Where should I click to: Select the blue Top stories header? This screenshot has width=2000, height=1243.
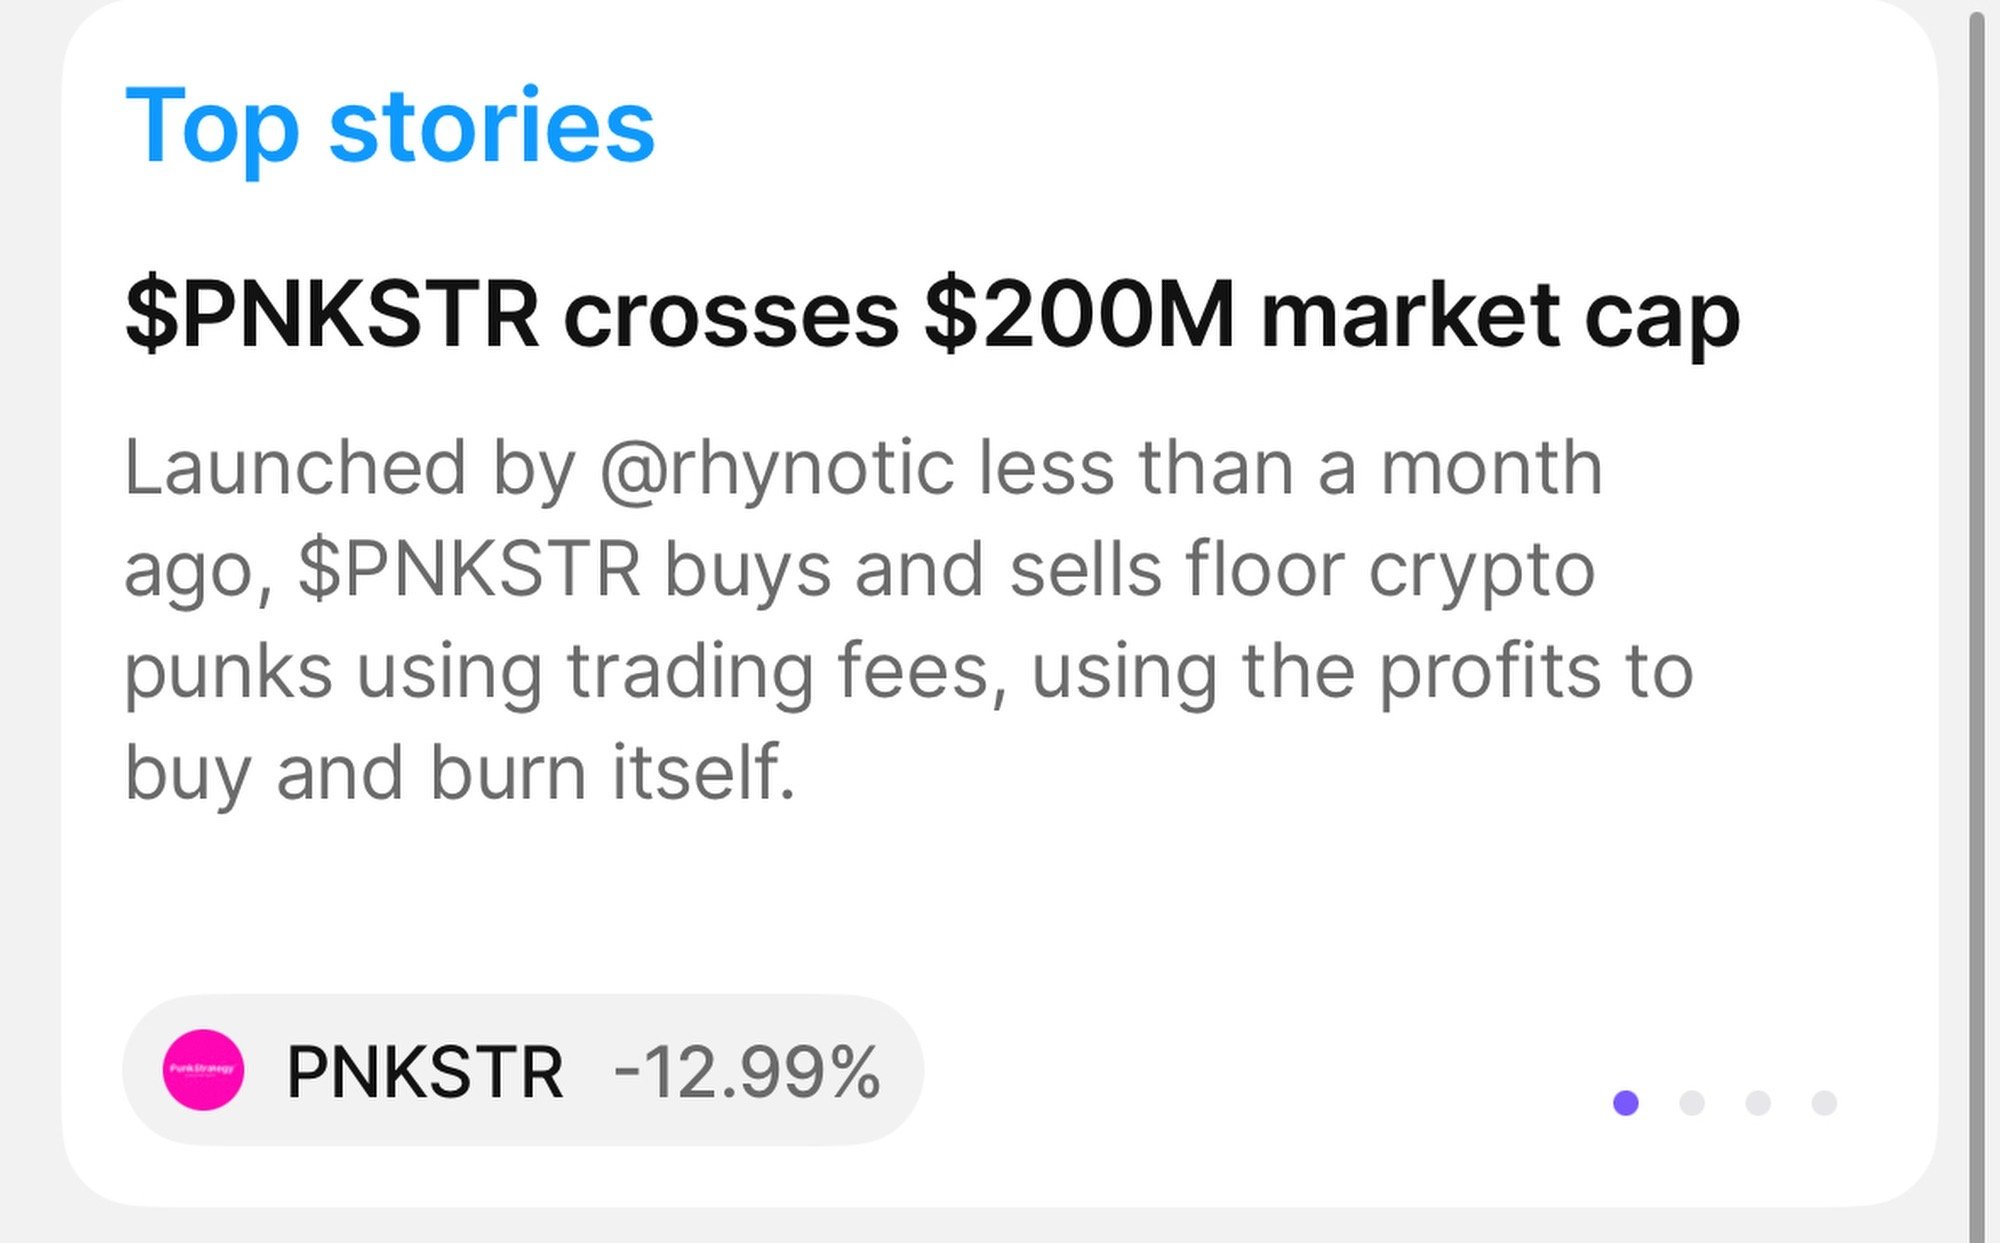[x=390, y=125]
